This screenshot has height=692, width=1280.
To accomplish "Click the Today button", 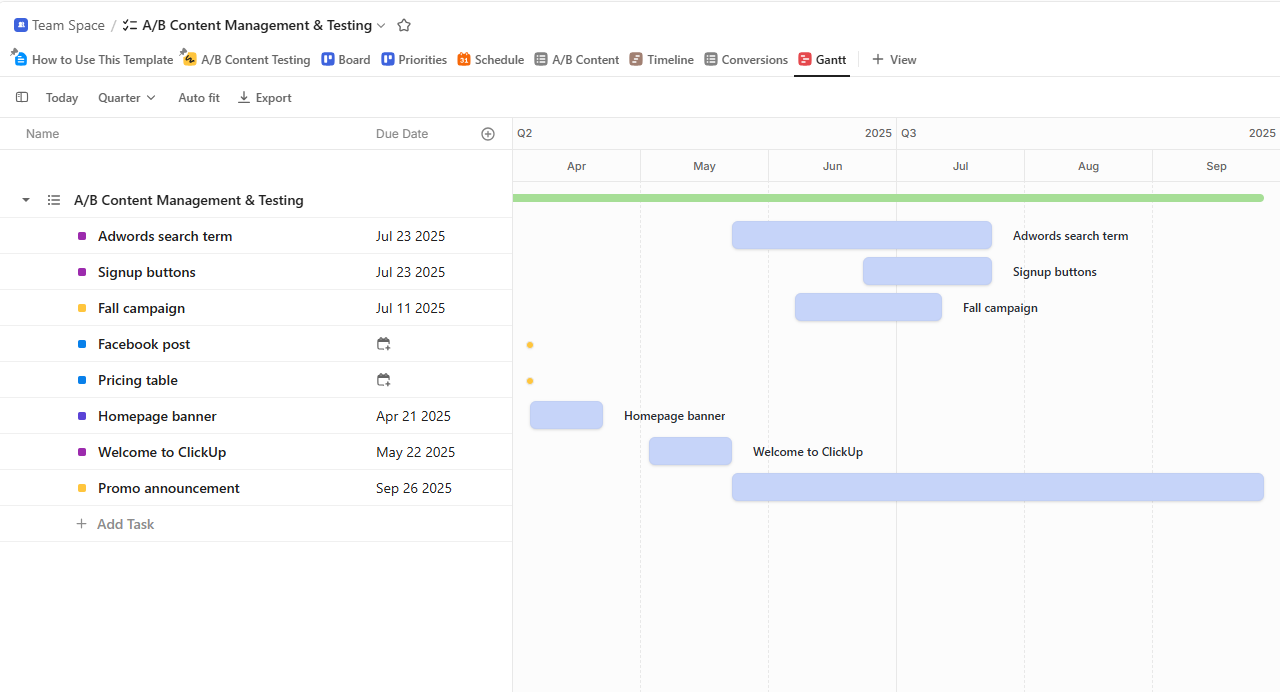I will pos(61,97).
